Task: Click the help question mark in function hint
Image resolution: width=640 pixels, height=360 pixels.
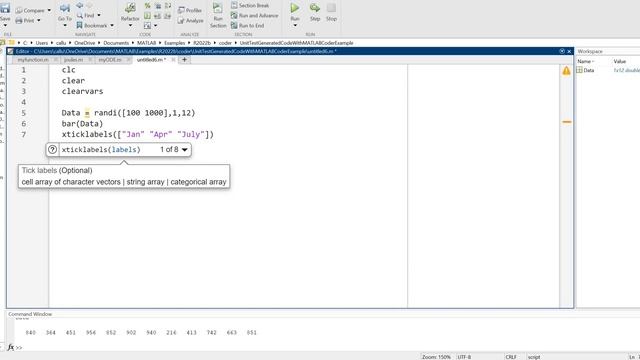Action: [52, 149]
